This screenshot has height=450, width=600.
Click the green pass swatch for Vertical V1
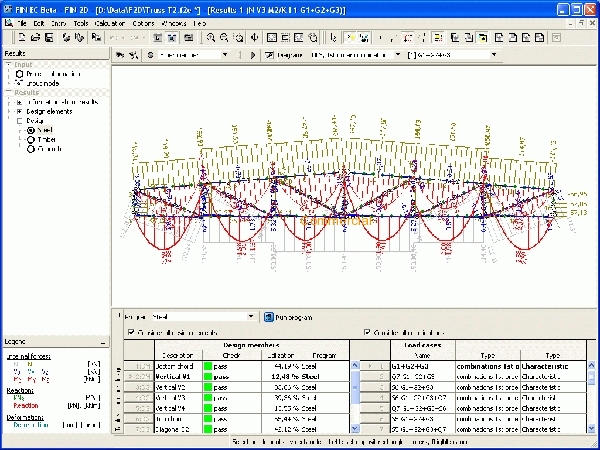pyautogui.click(x=210, y=376)
